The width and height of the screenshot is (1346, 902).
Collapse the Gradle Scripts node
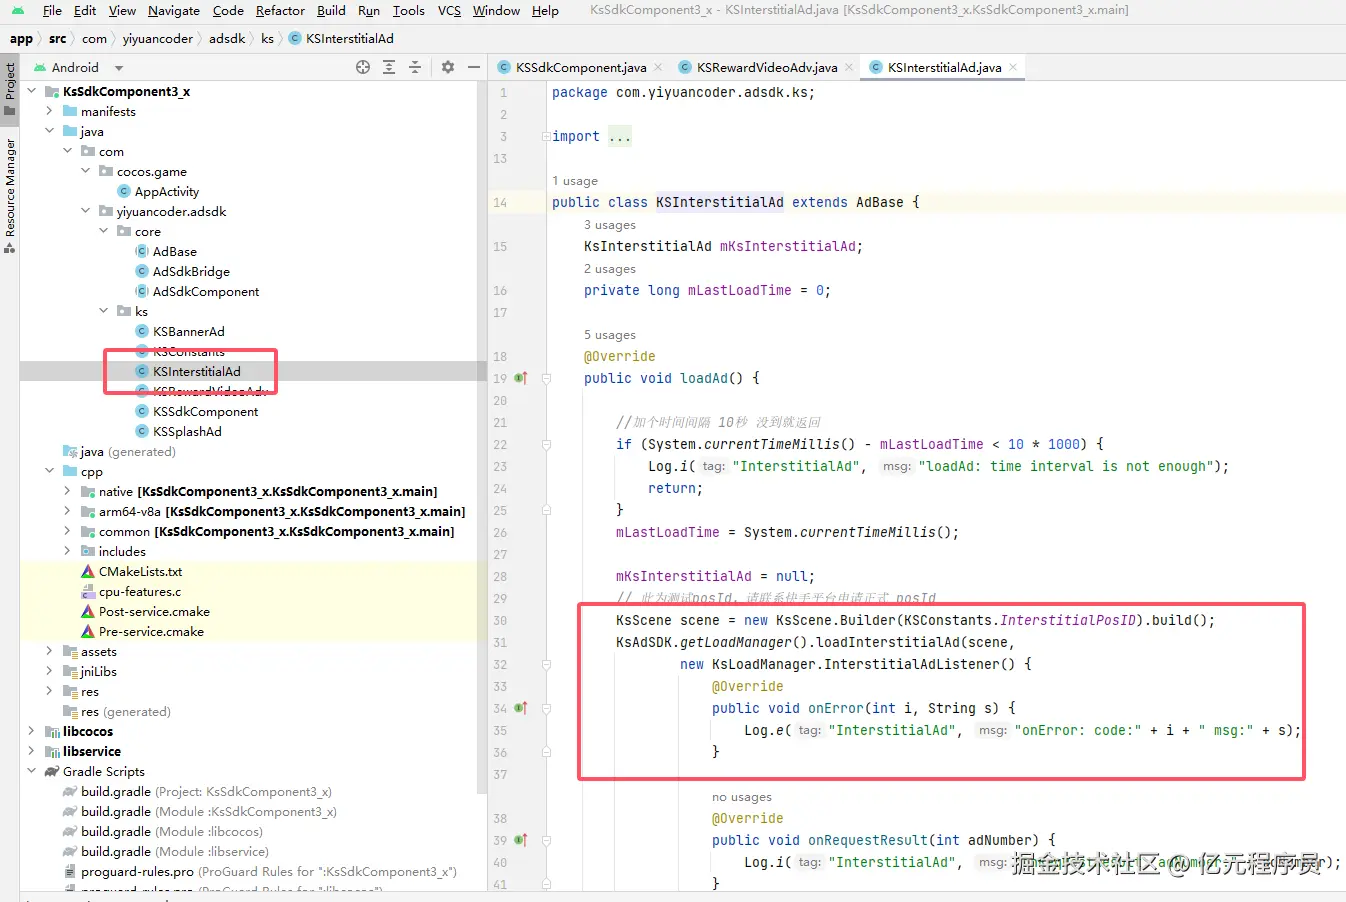tap(31, 771)
